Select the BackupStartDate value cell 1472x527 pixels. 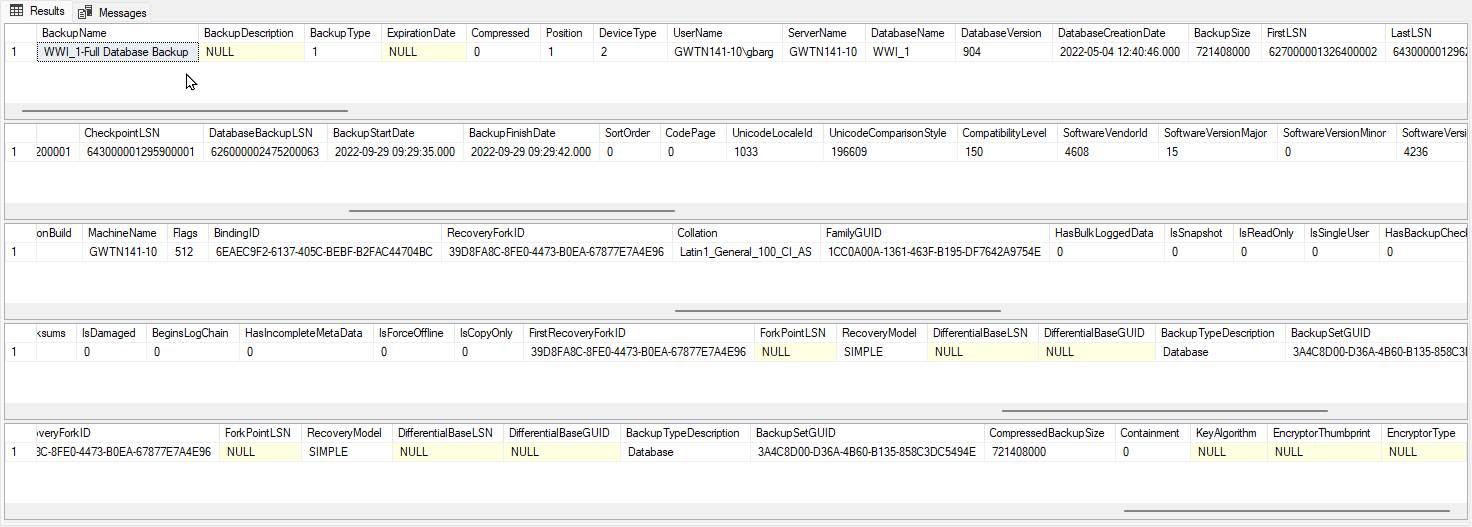coord(394,152)
